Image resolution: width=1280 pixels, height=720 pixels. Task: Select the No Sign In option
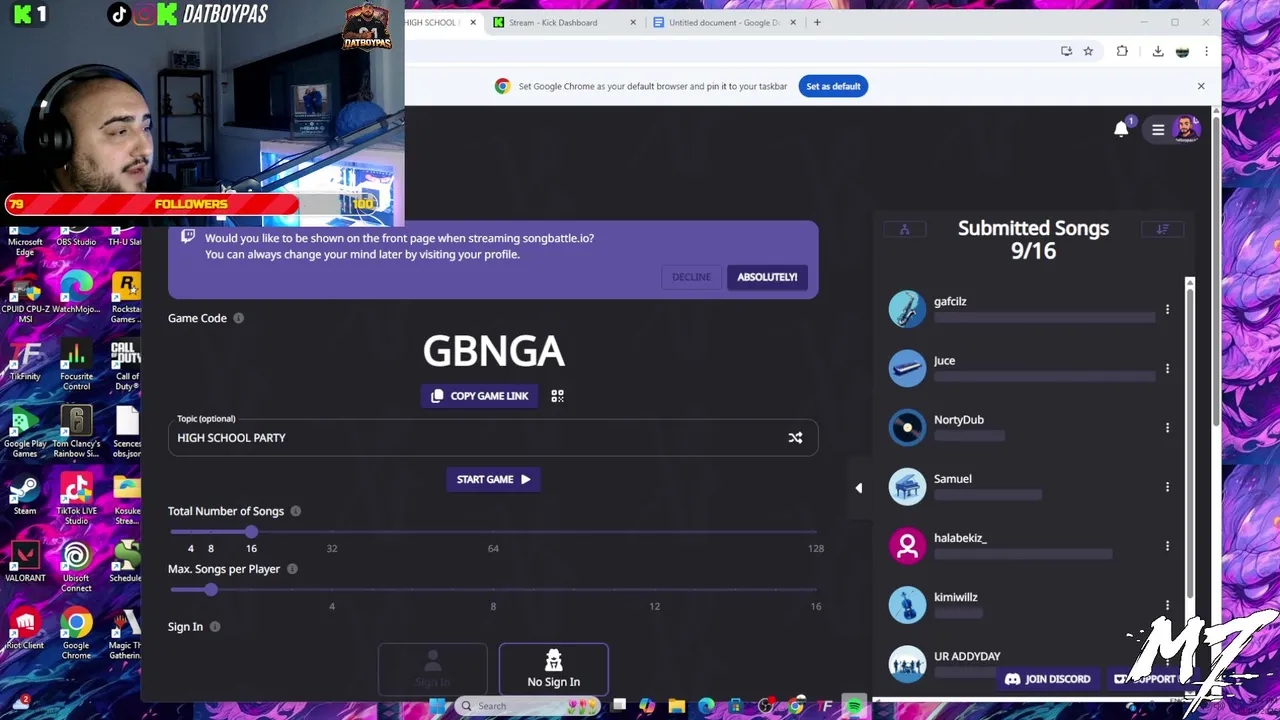553,668
